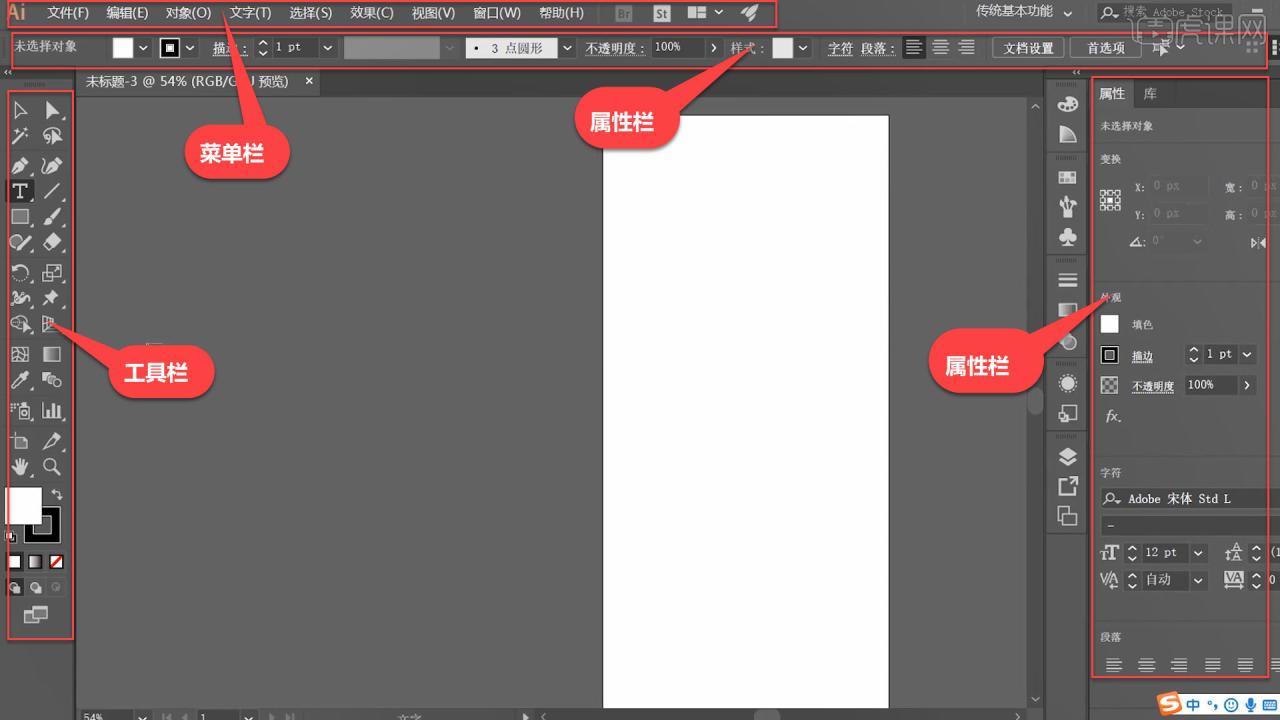This screenshot has height=720, width=1280.
Task: Pick the Paintbrush tool
Action: pos(52,216)
